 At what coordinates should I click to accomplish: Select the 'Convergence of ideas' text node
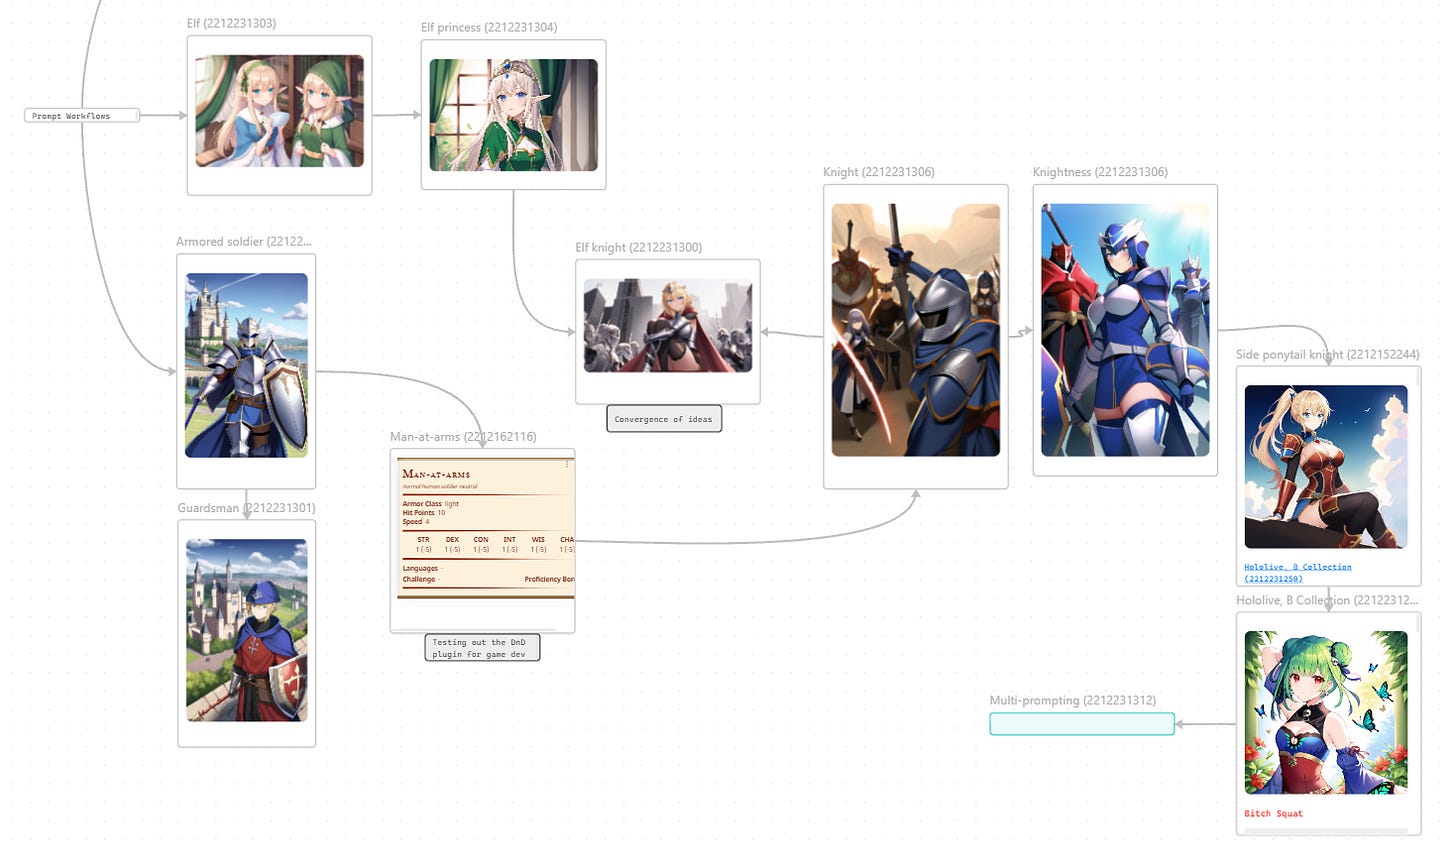point(663,419)
